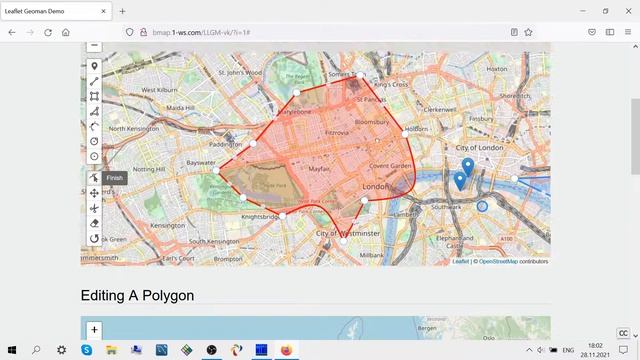This screenshot has width=640, height=360.
Task: Go back in browser history
Action: pyautogui.click(x=12, y=32)
